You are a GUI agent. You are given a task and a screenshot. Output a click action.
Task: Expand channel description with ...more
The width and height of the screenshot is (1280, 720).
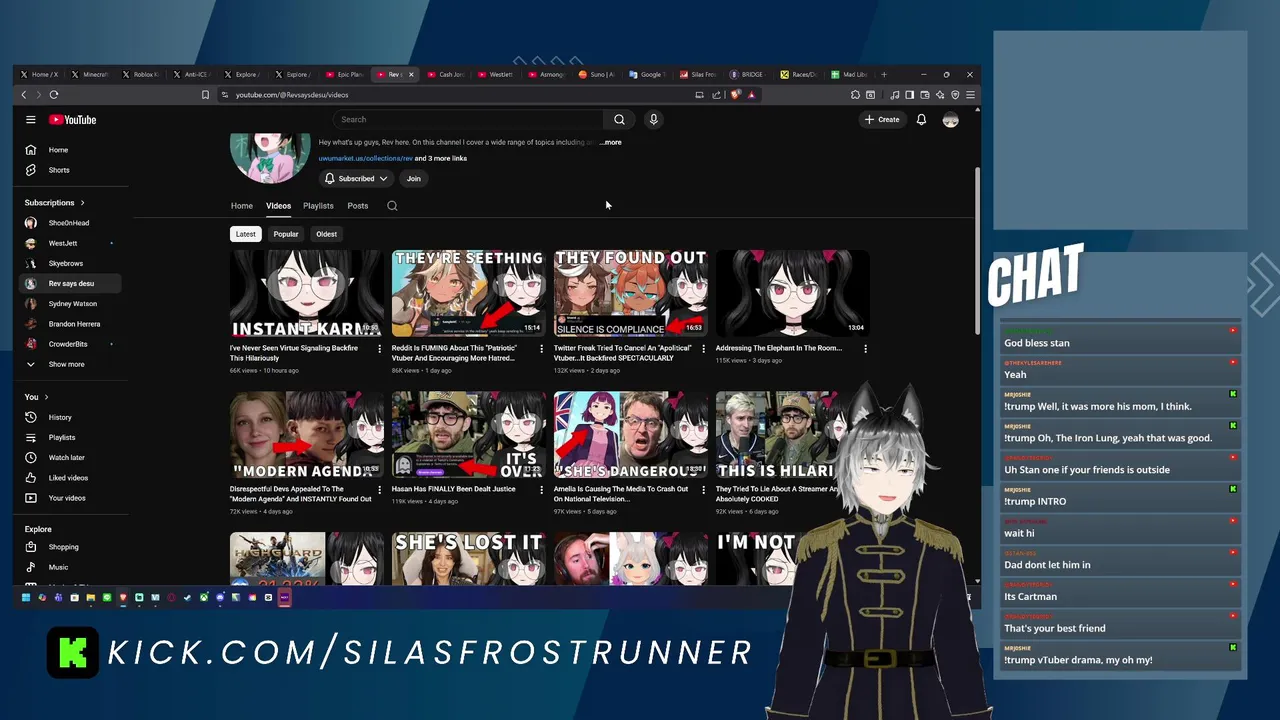(611, 143)
